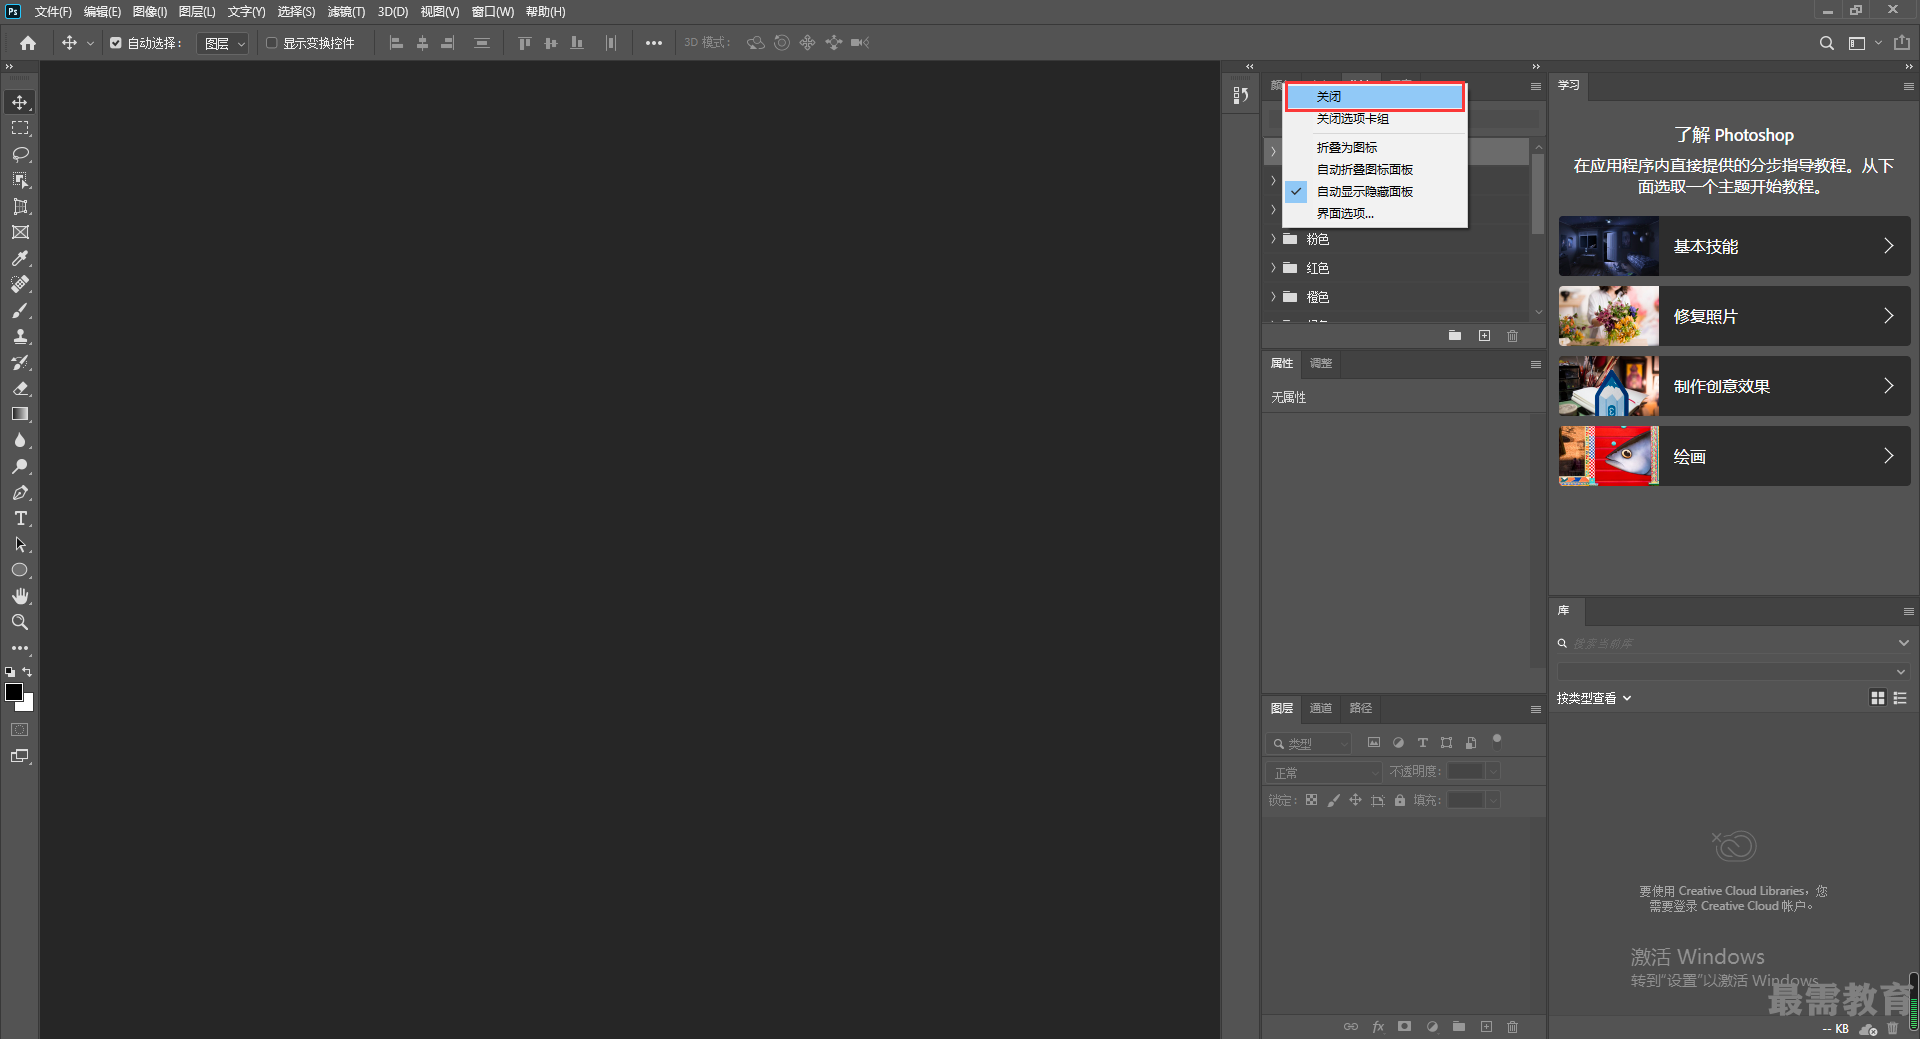Open the 基本技能 tutorial
This screenshot has height=1039, width=1920.
1734,246
